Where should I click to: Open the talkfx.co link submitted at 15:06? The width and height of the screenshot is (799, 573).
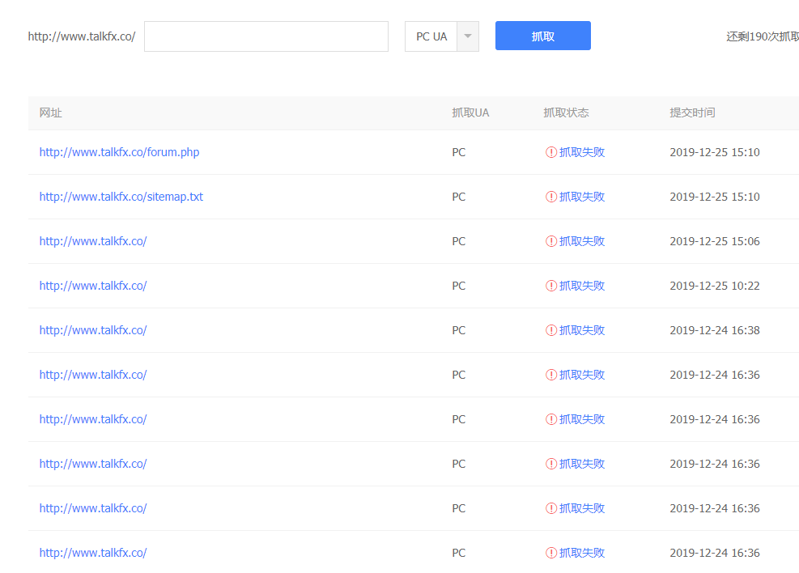click(93, 241)
